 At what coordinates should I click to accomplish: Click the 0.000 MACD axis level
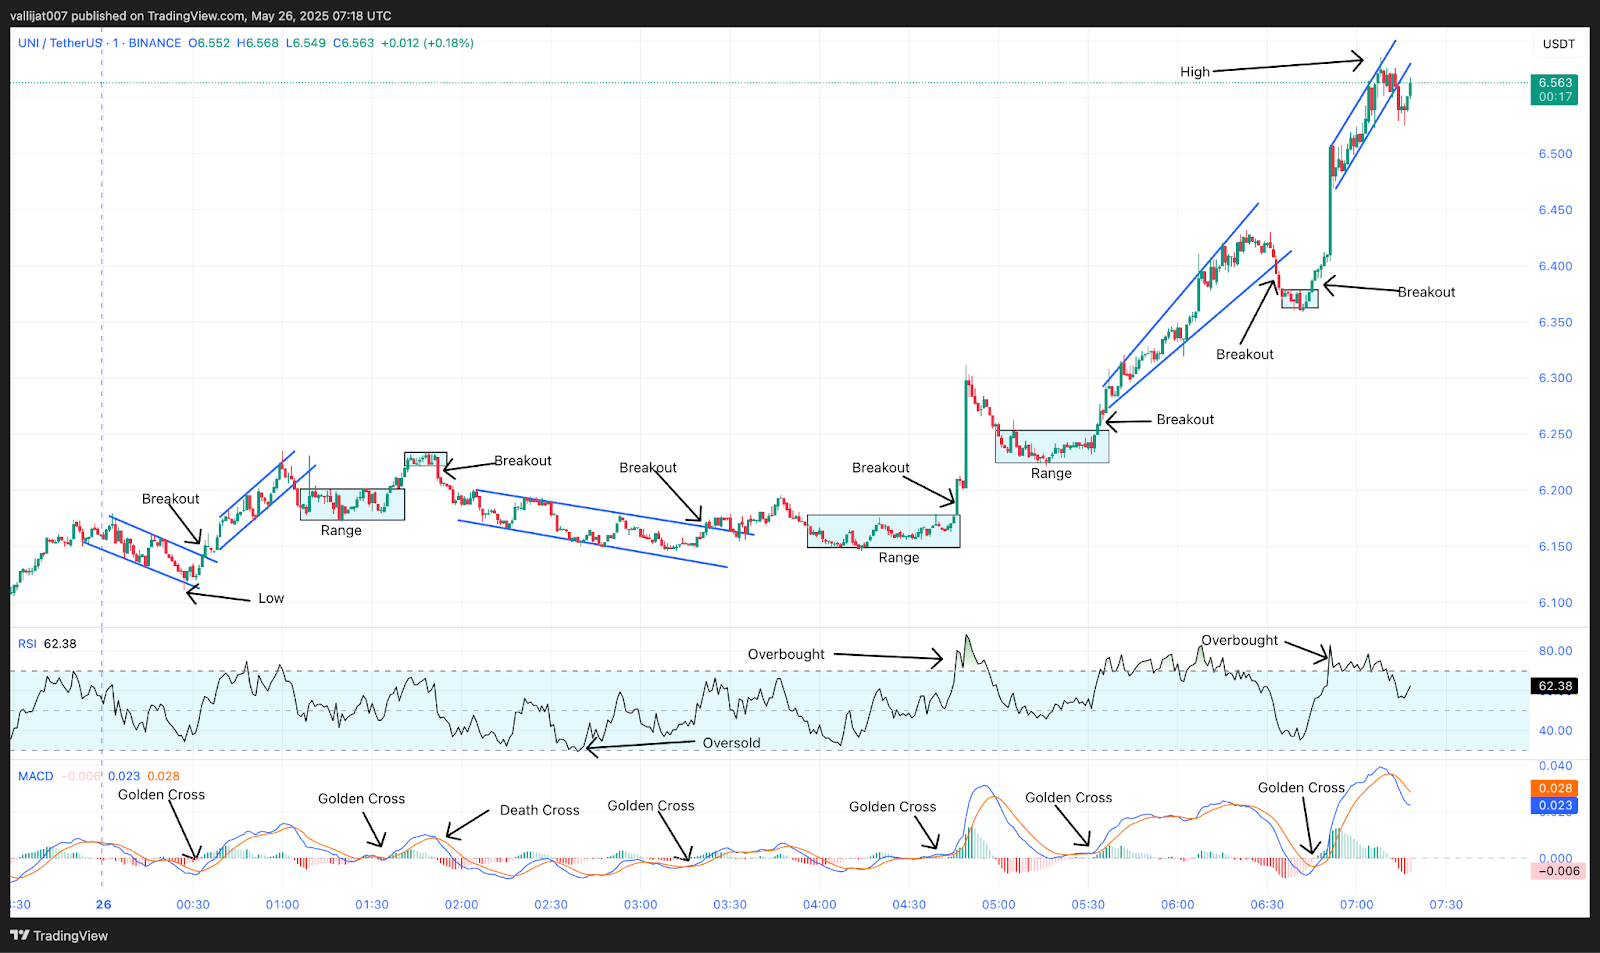pyautogui.click(x=1555, y=858)
